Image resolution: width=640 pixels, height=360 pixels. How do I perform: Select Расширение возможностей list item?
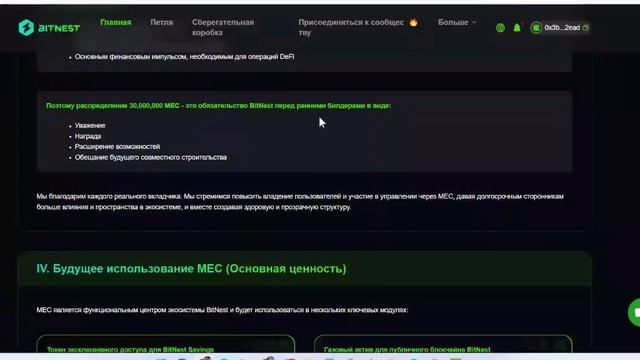coord(117,147)
